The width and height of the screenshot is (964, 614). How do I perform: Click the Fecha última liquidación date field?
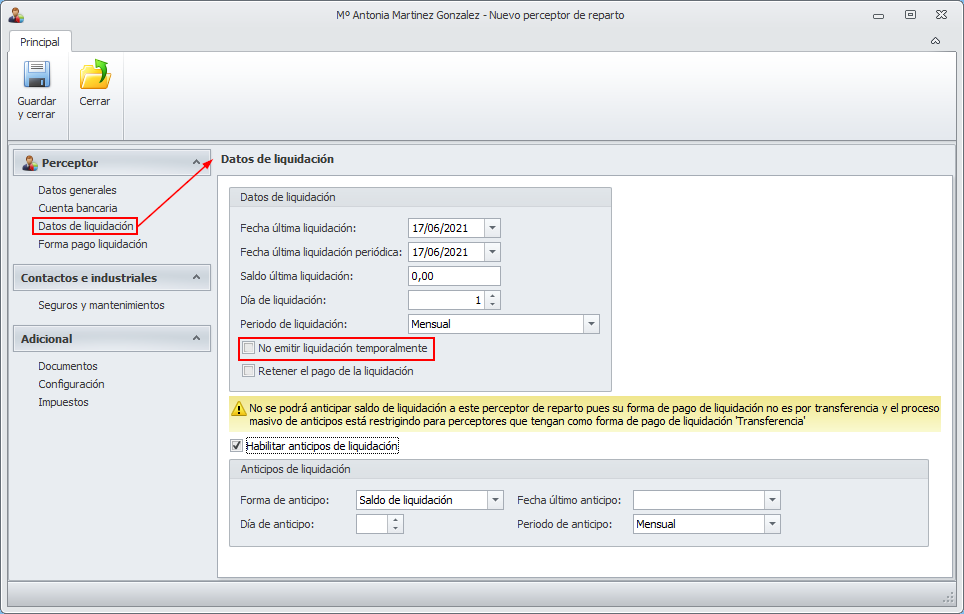tap(446, 228)
